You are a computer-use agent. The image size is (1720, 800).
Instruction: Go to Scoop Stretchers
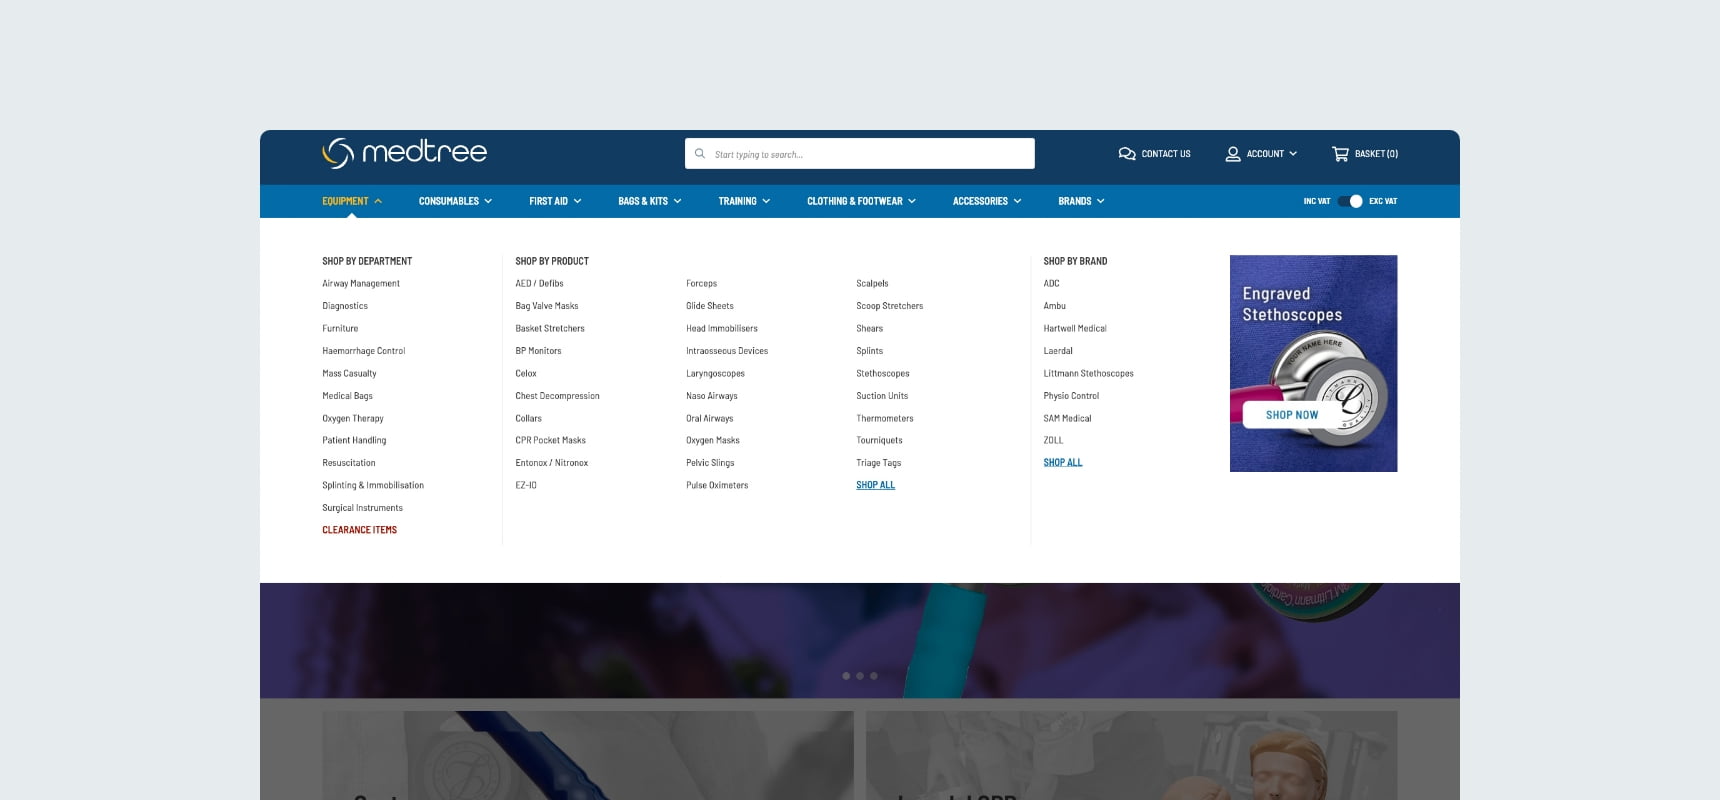coord(890,306)
